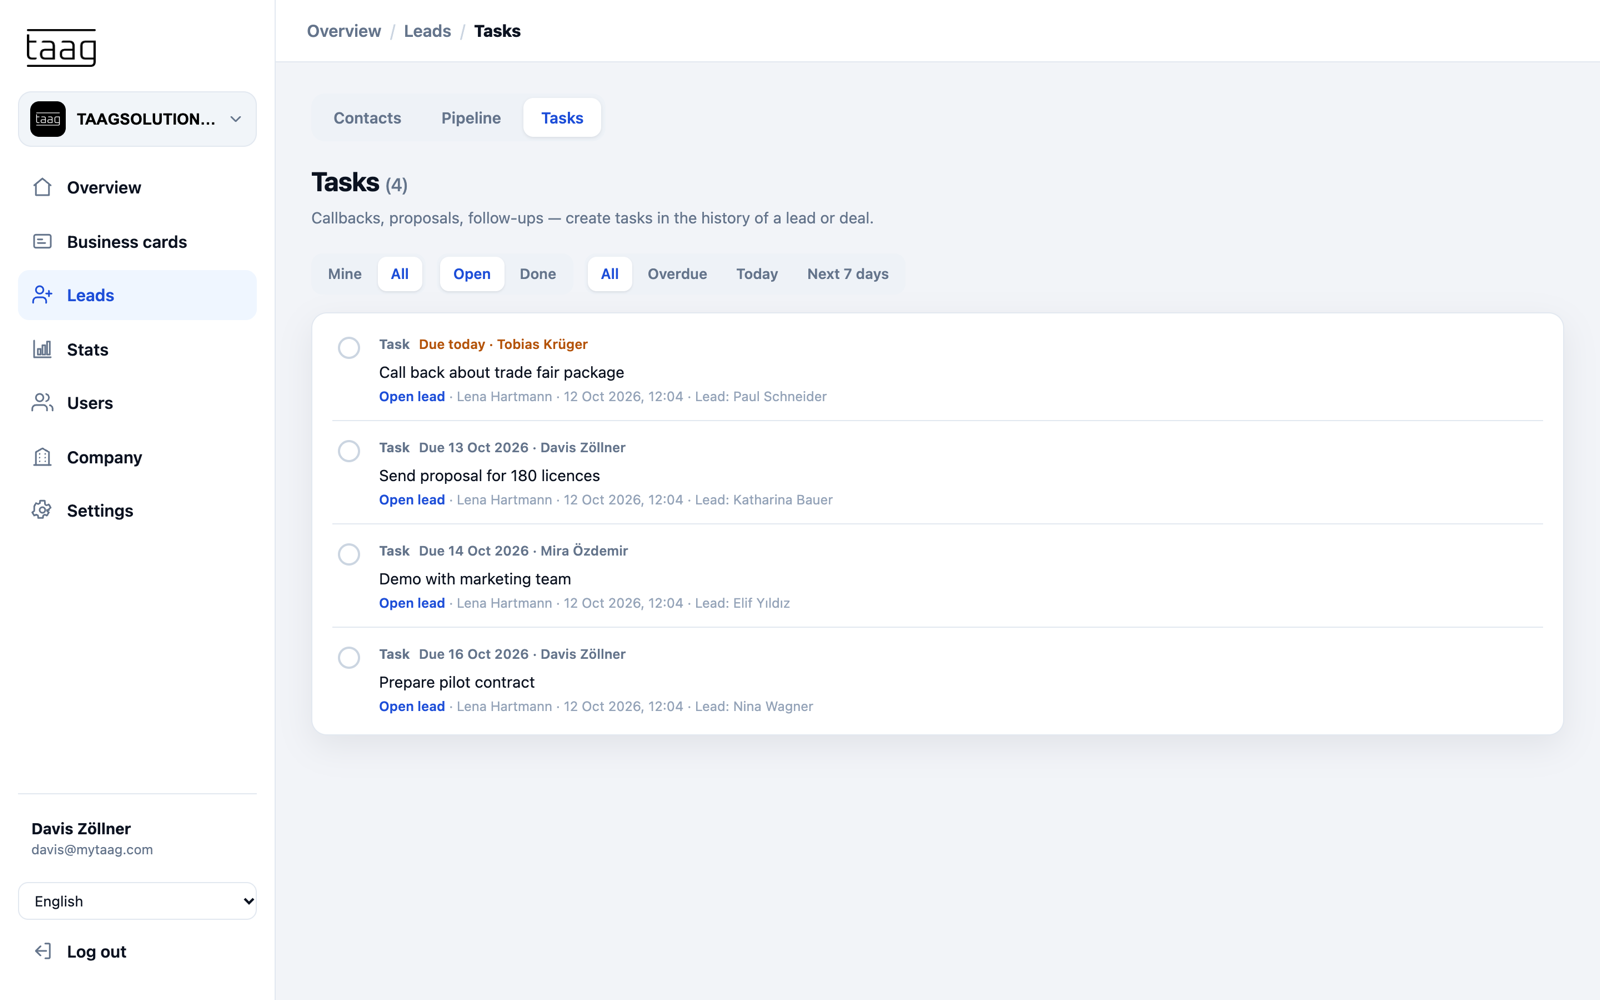
Task: Click the taag logo in the sidebar
Action: (61, 48)
